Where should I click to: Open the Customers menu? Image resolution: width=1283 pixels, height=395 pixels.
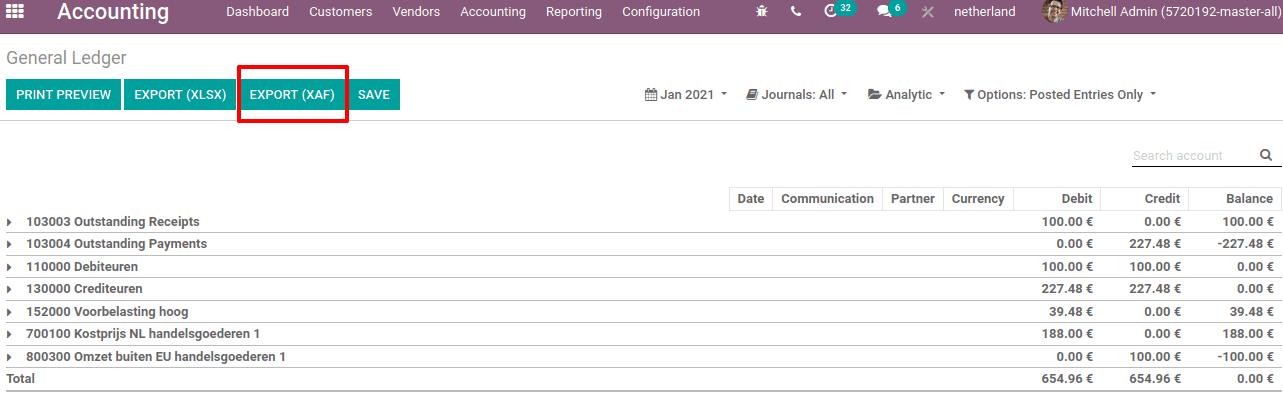point(340,12)
